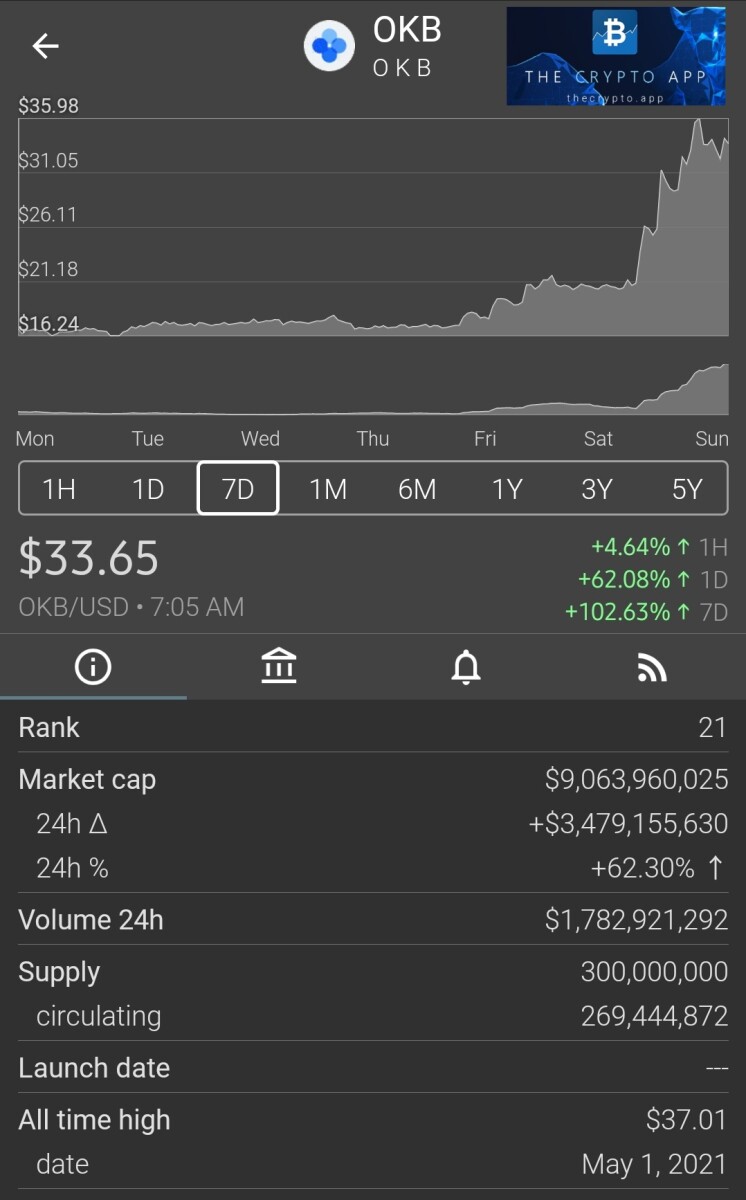Show the 1Y price chart
746x1200 pixels.
click(507, 488)
